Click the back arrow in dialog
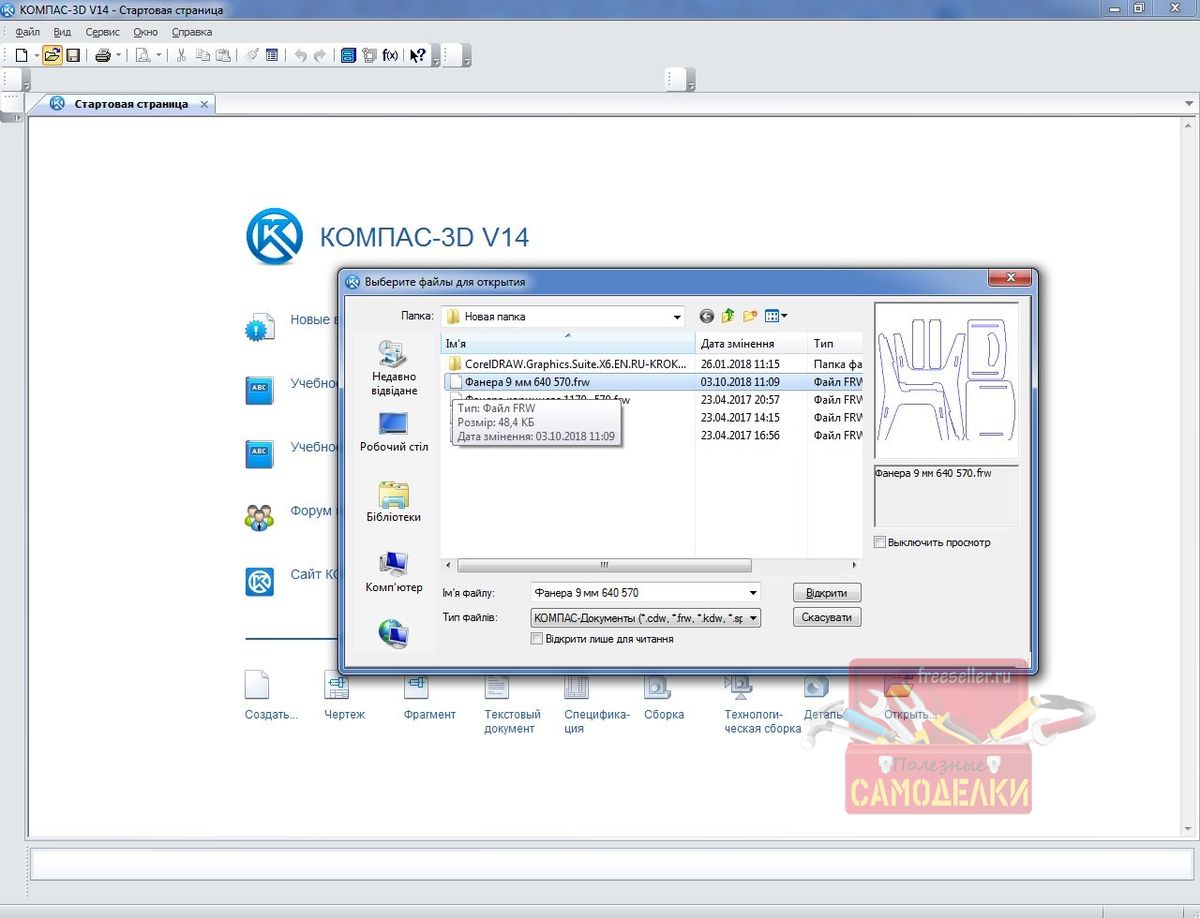The height and width of the screenshot is (918, 1200). coord(707,316)
